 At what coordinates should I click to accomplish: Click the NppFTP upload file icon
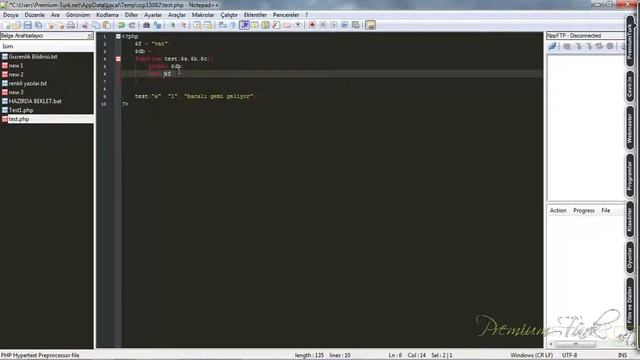pyautogui.click(x=589, y=46)
